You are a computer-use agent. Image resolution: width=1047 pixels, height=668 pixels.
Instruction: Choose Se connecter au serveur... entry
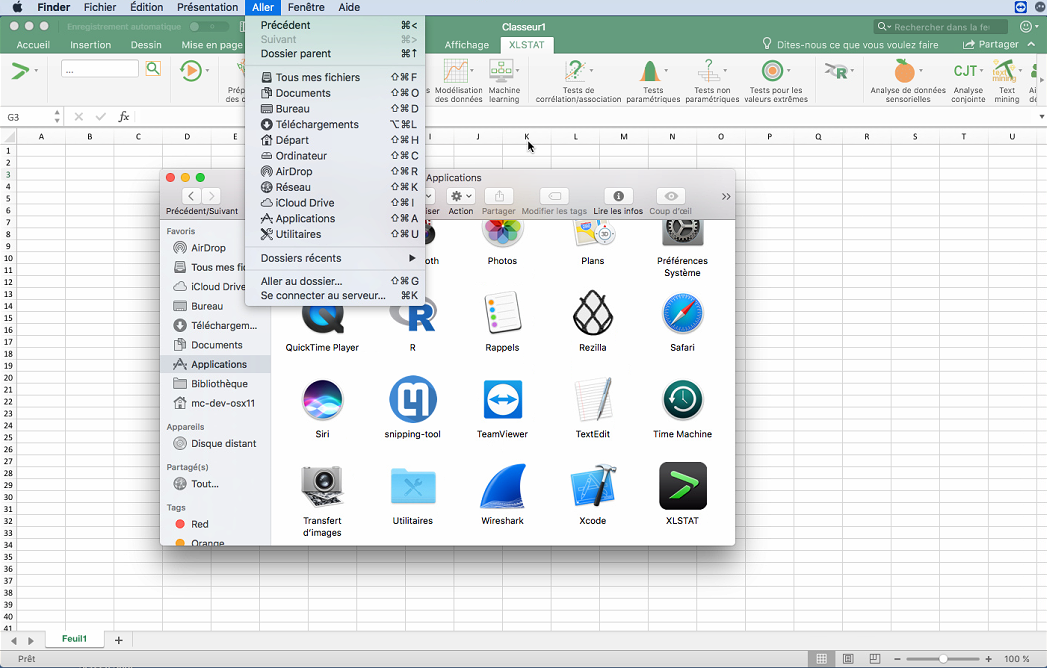tap(322, 296)
